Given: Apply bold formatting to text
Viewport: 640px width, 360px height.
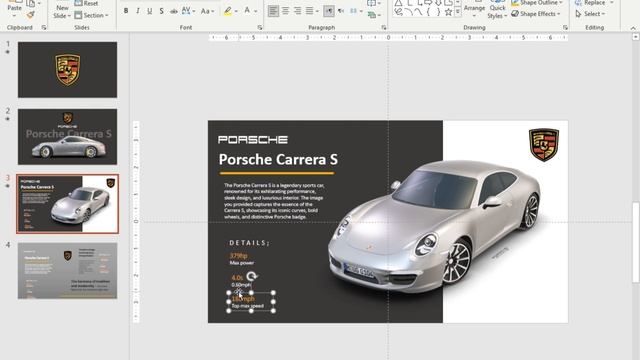Looking at the screenshot, I should [126, 11].
